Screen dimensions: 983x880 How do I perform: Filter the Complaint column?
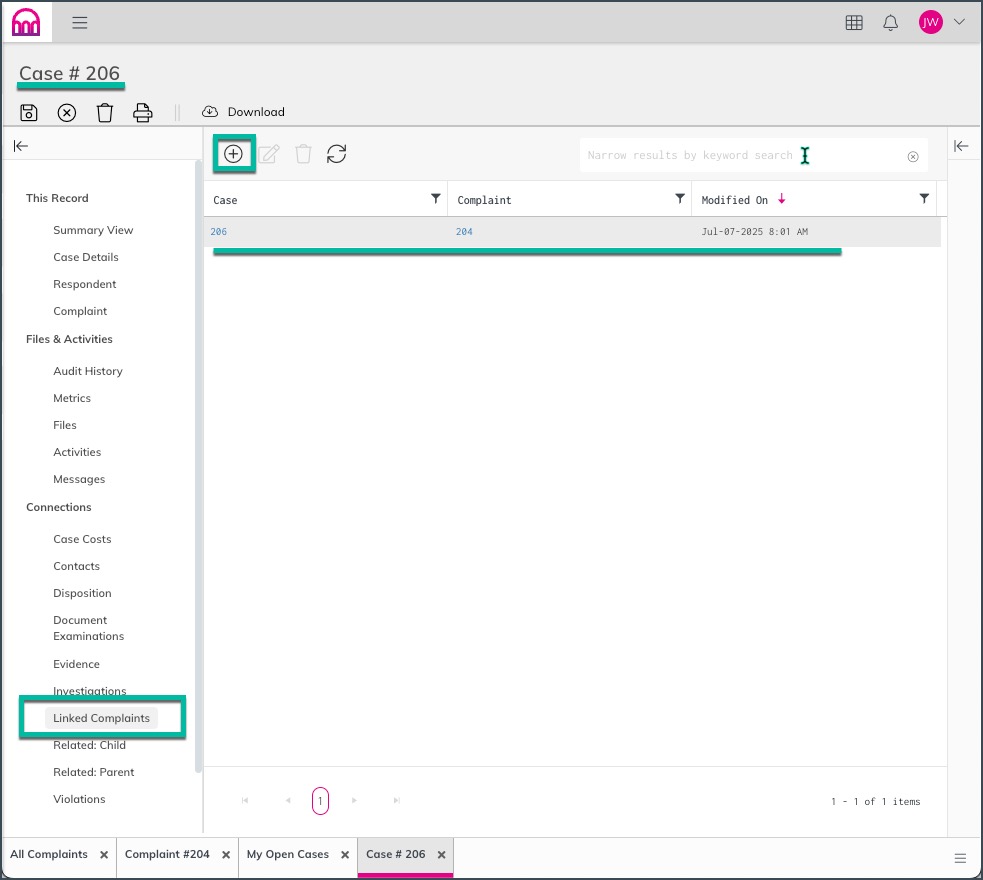pos(680,199)
